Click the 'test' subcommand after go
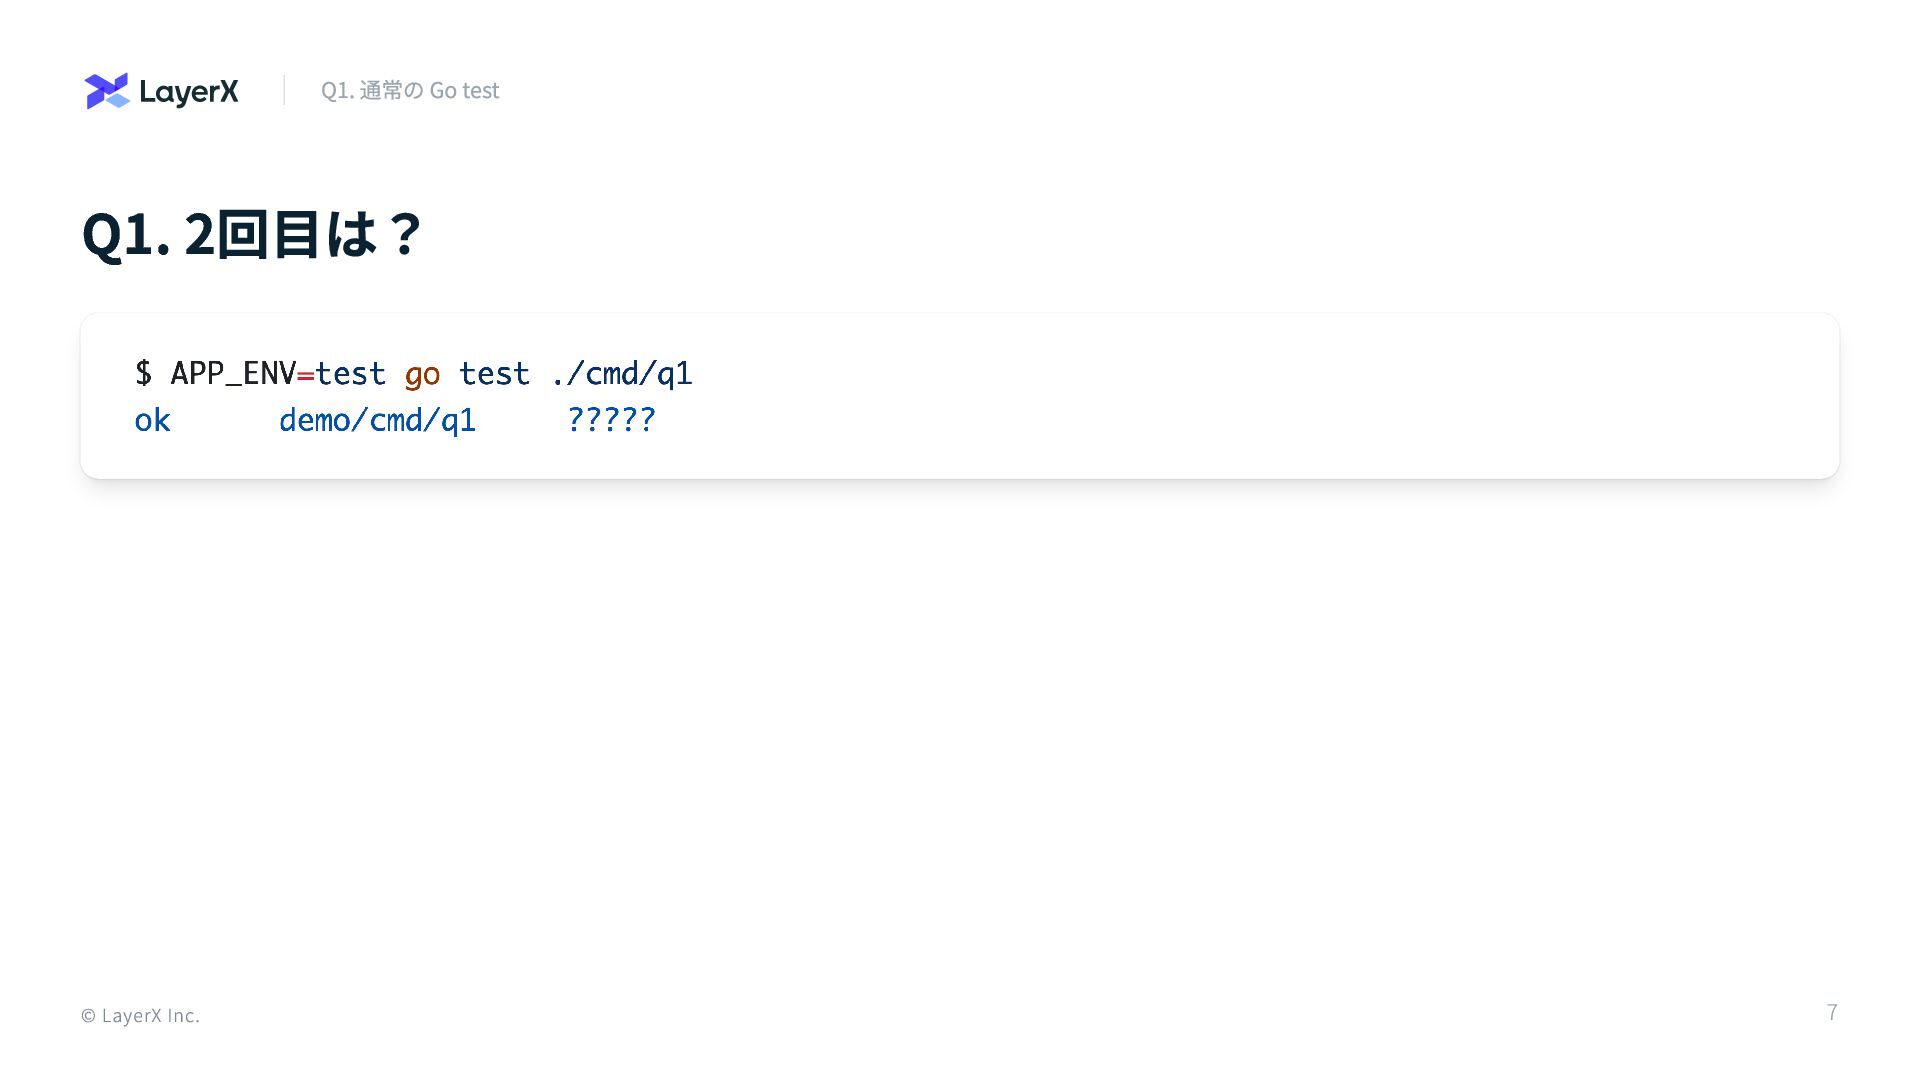 pos(494,373)
